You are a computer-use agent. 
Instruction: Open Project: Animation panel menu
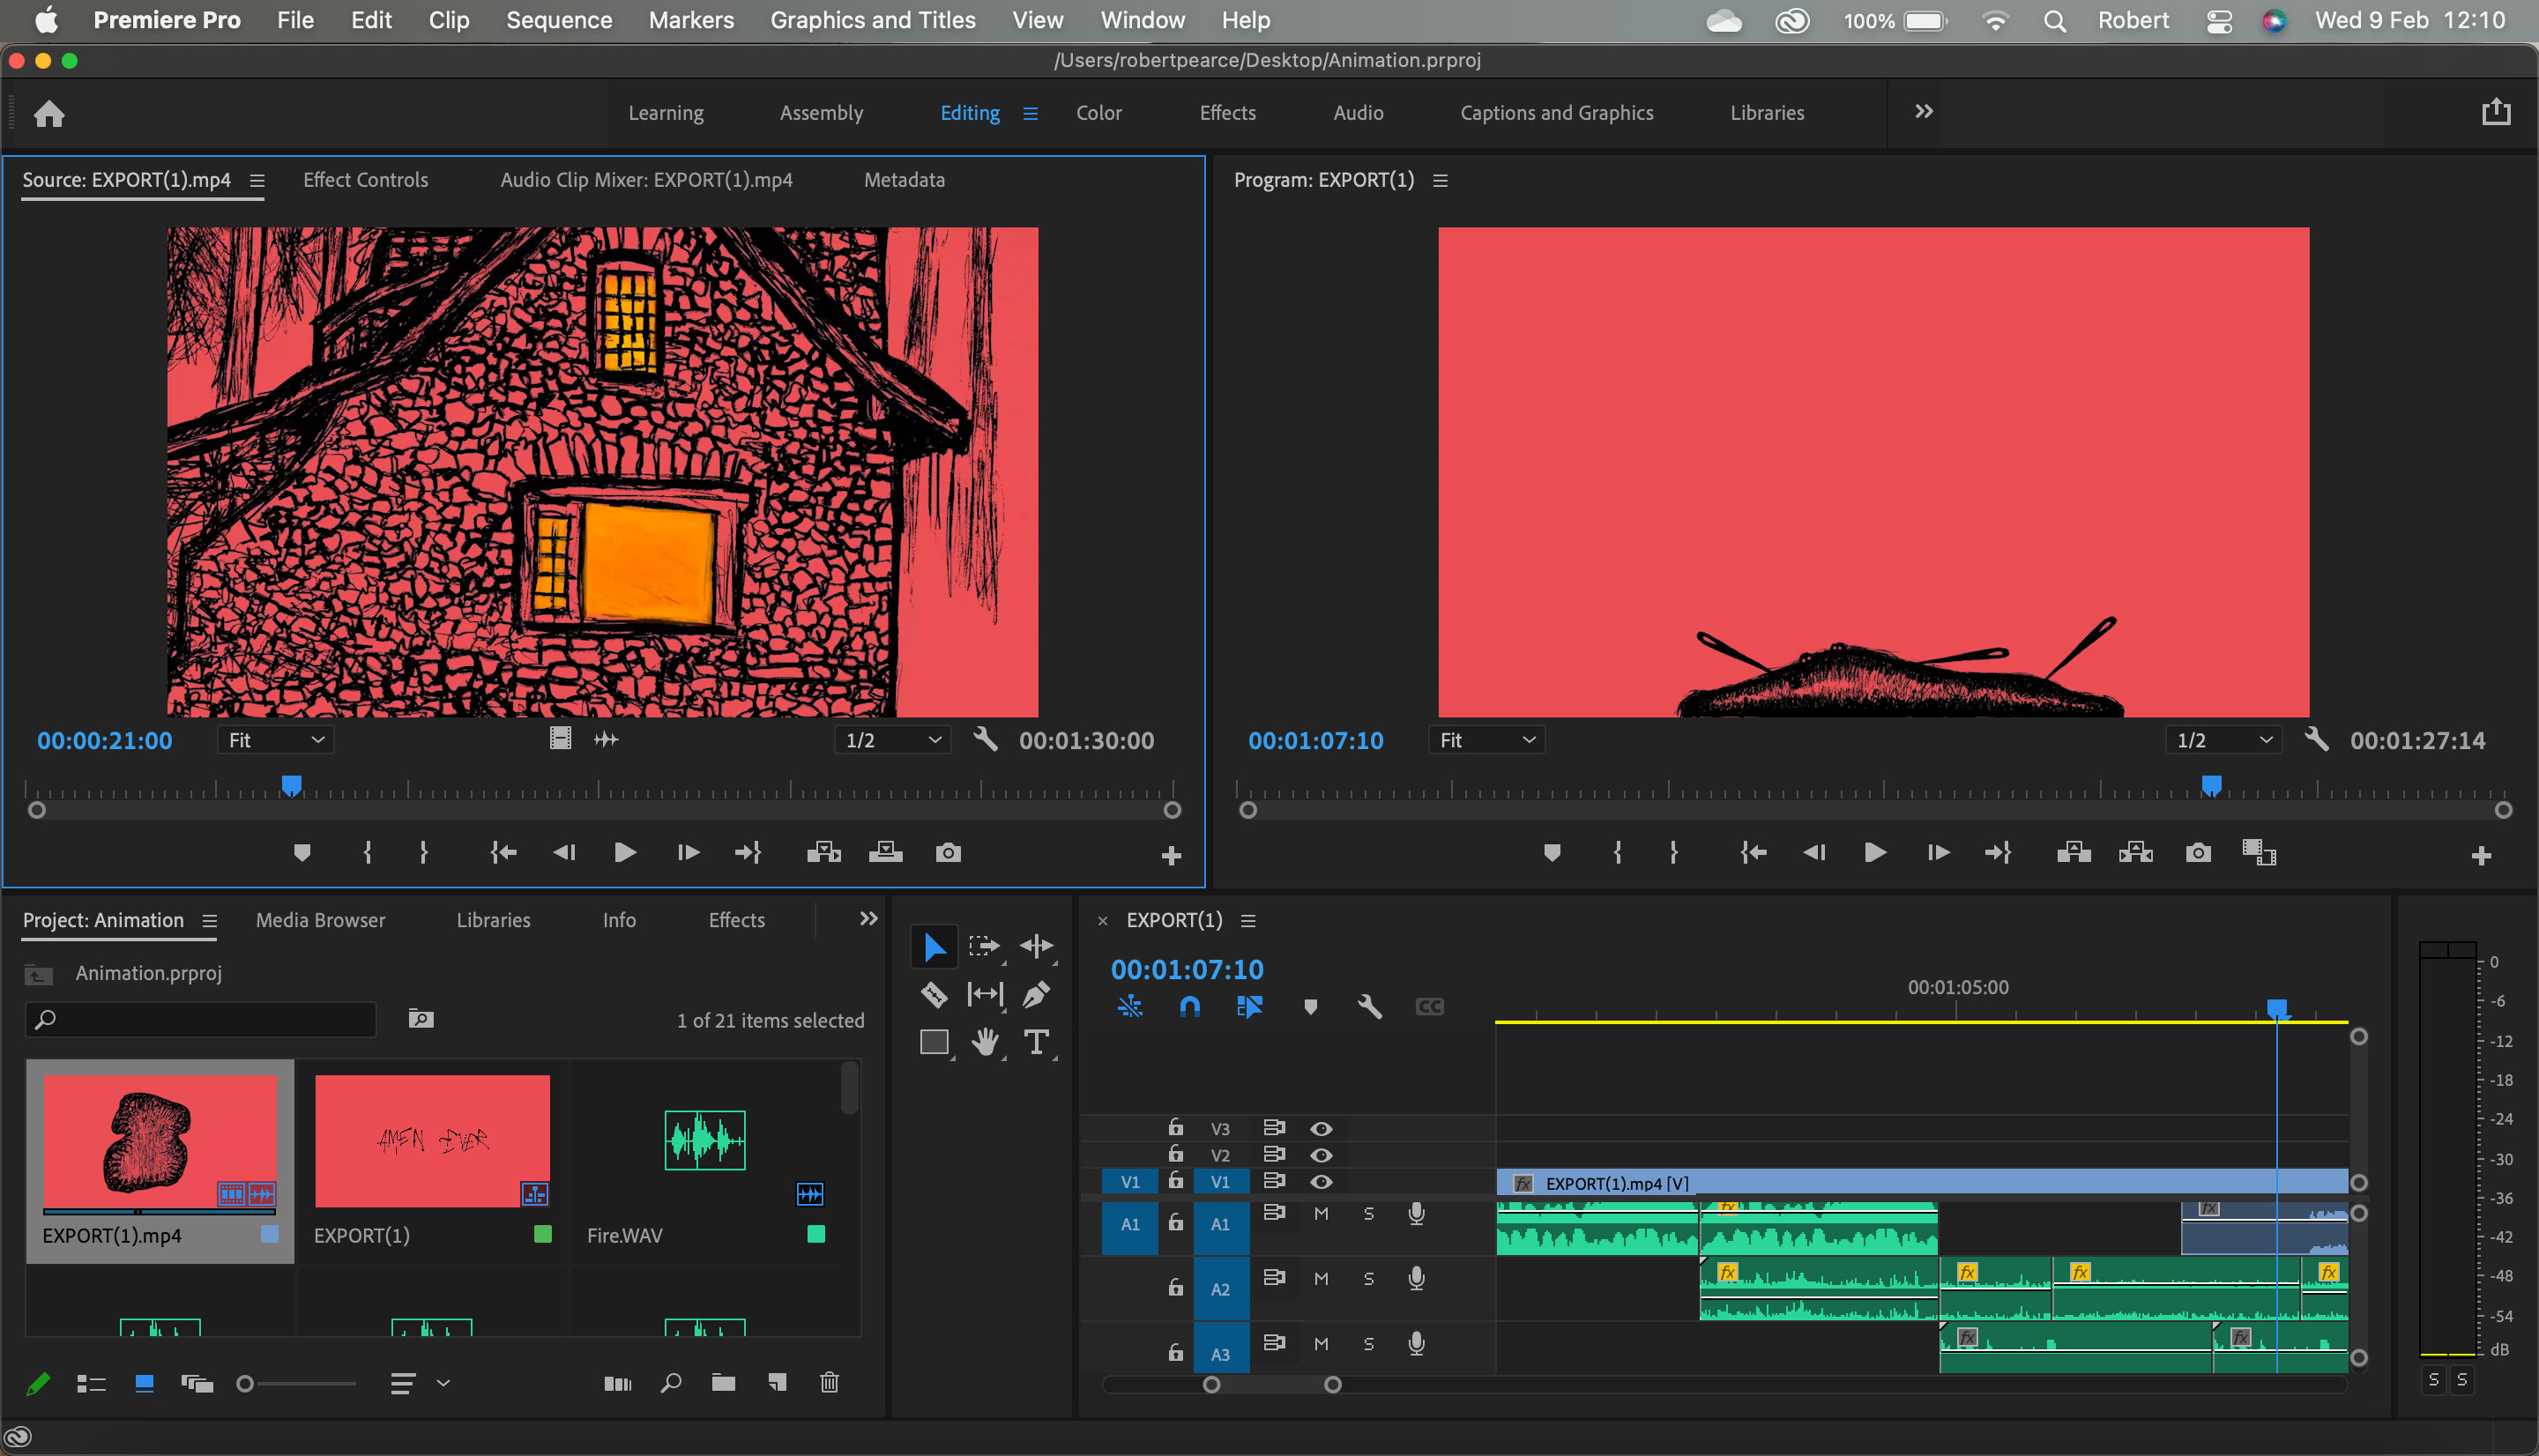point(209,921)
